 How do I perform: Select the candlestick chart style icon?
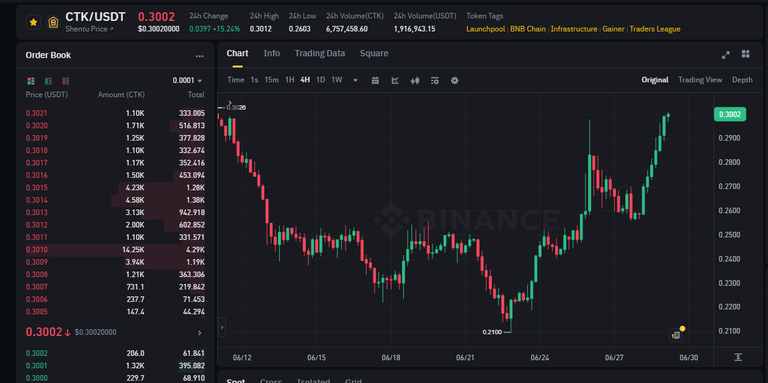415,80
